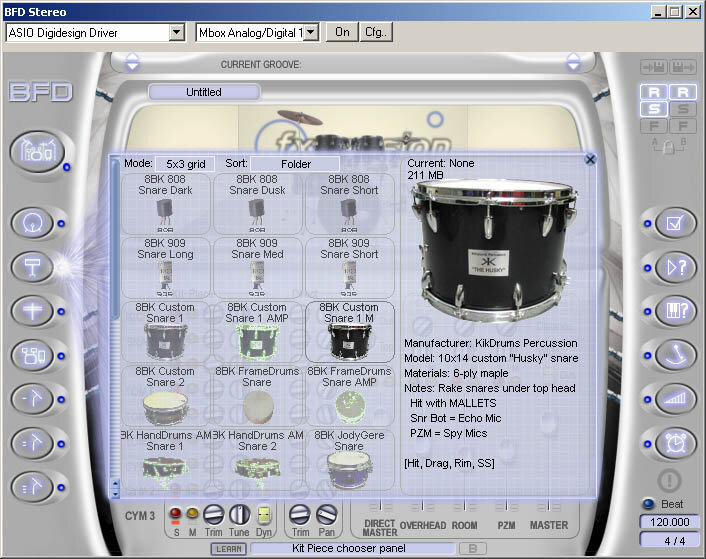
Task: Select 8BK 909 Snare Med kit piece
Action: pyautogui.click(x=257, y=267)
